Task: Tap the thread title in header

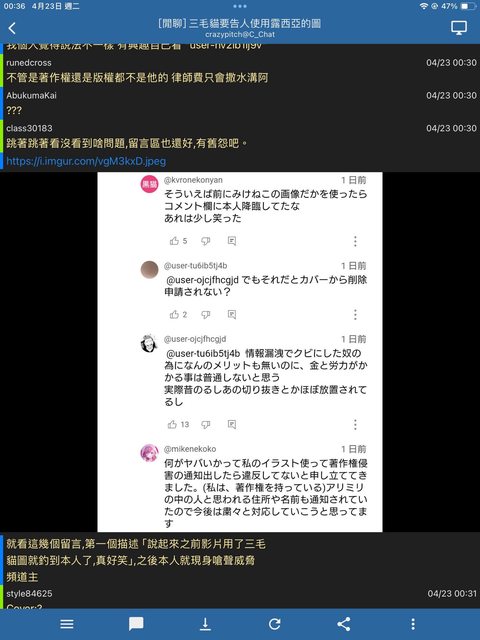Action: pos(240,24)
